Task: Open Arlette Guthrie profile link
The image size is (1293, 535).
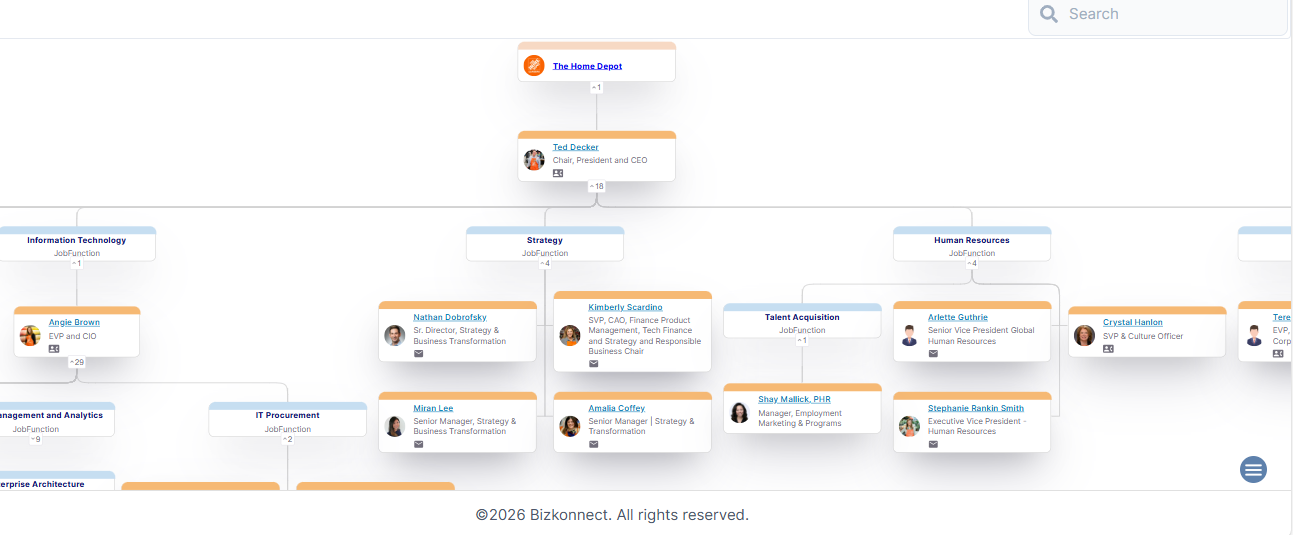Action: (957, 317)
